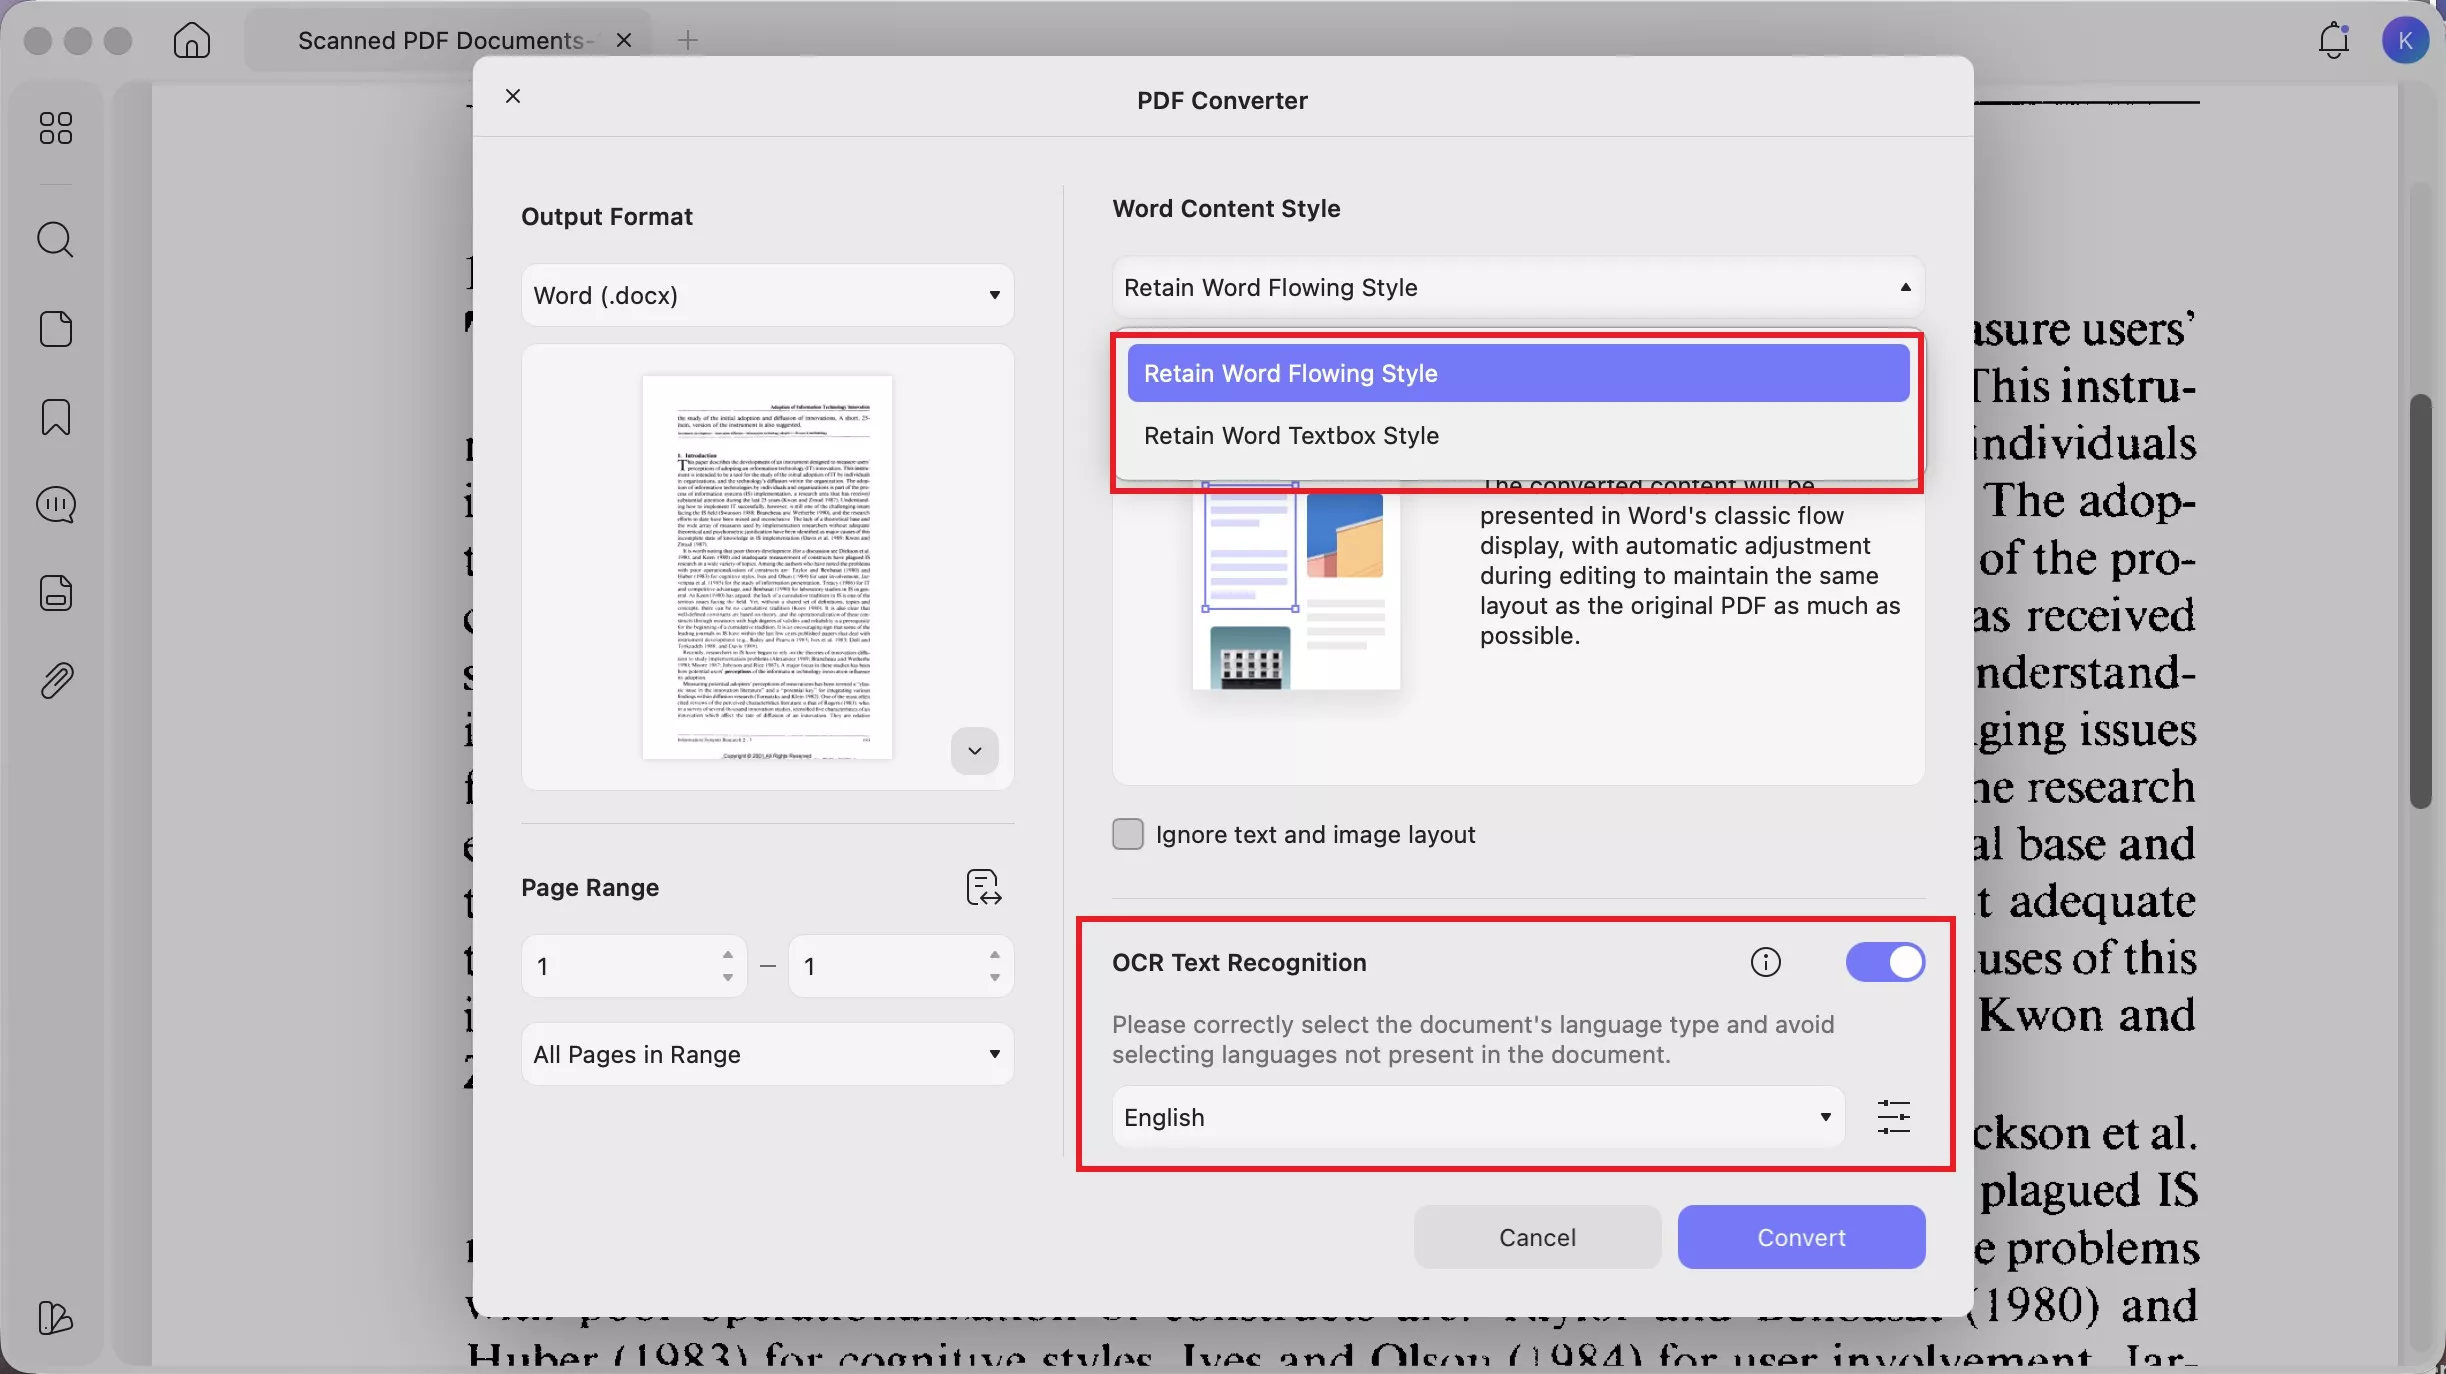Open OCR language settings sliders icon

[1893, 1117]
